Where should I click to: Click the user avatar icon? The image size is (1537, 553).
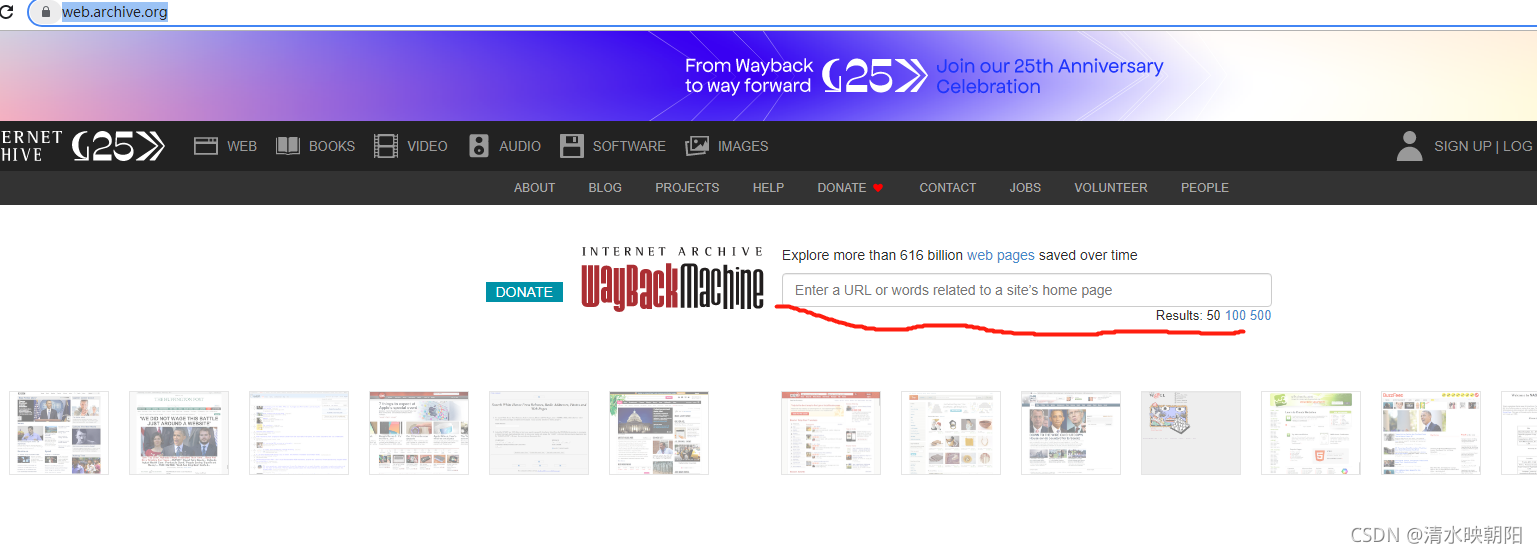click(1410, 146)
